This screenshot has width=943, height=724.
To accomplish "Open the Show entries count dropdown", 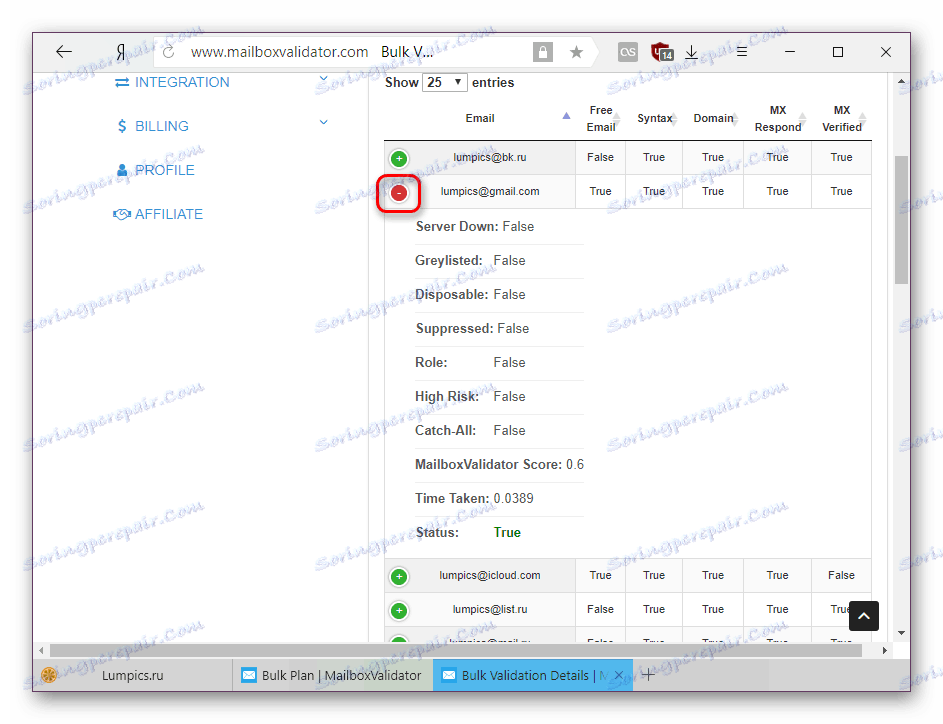I will [445, 82].
